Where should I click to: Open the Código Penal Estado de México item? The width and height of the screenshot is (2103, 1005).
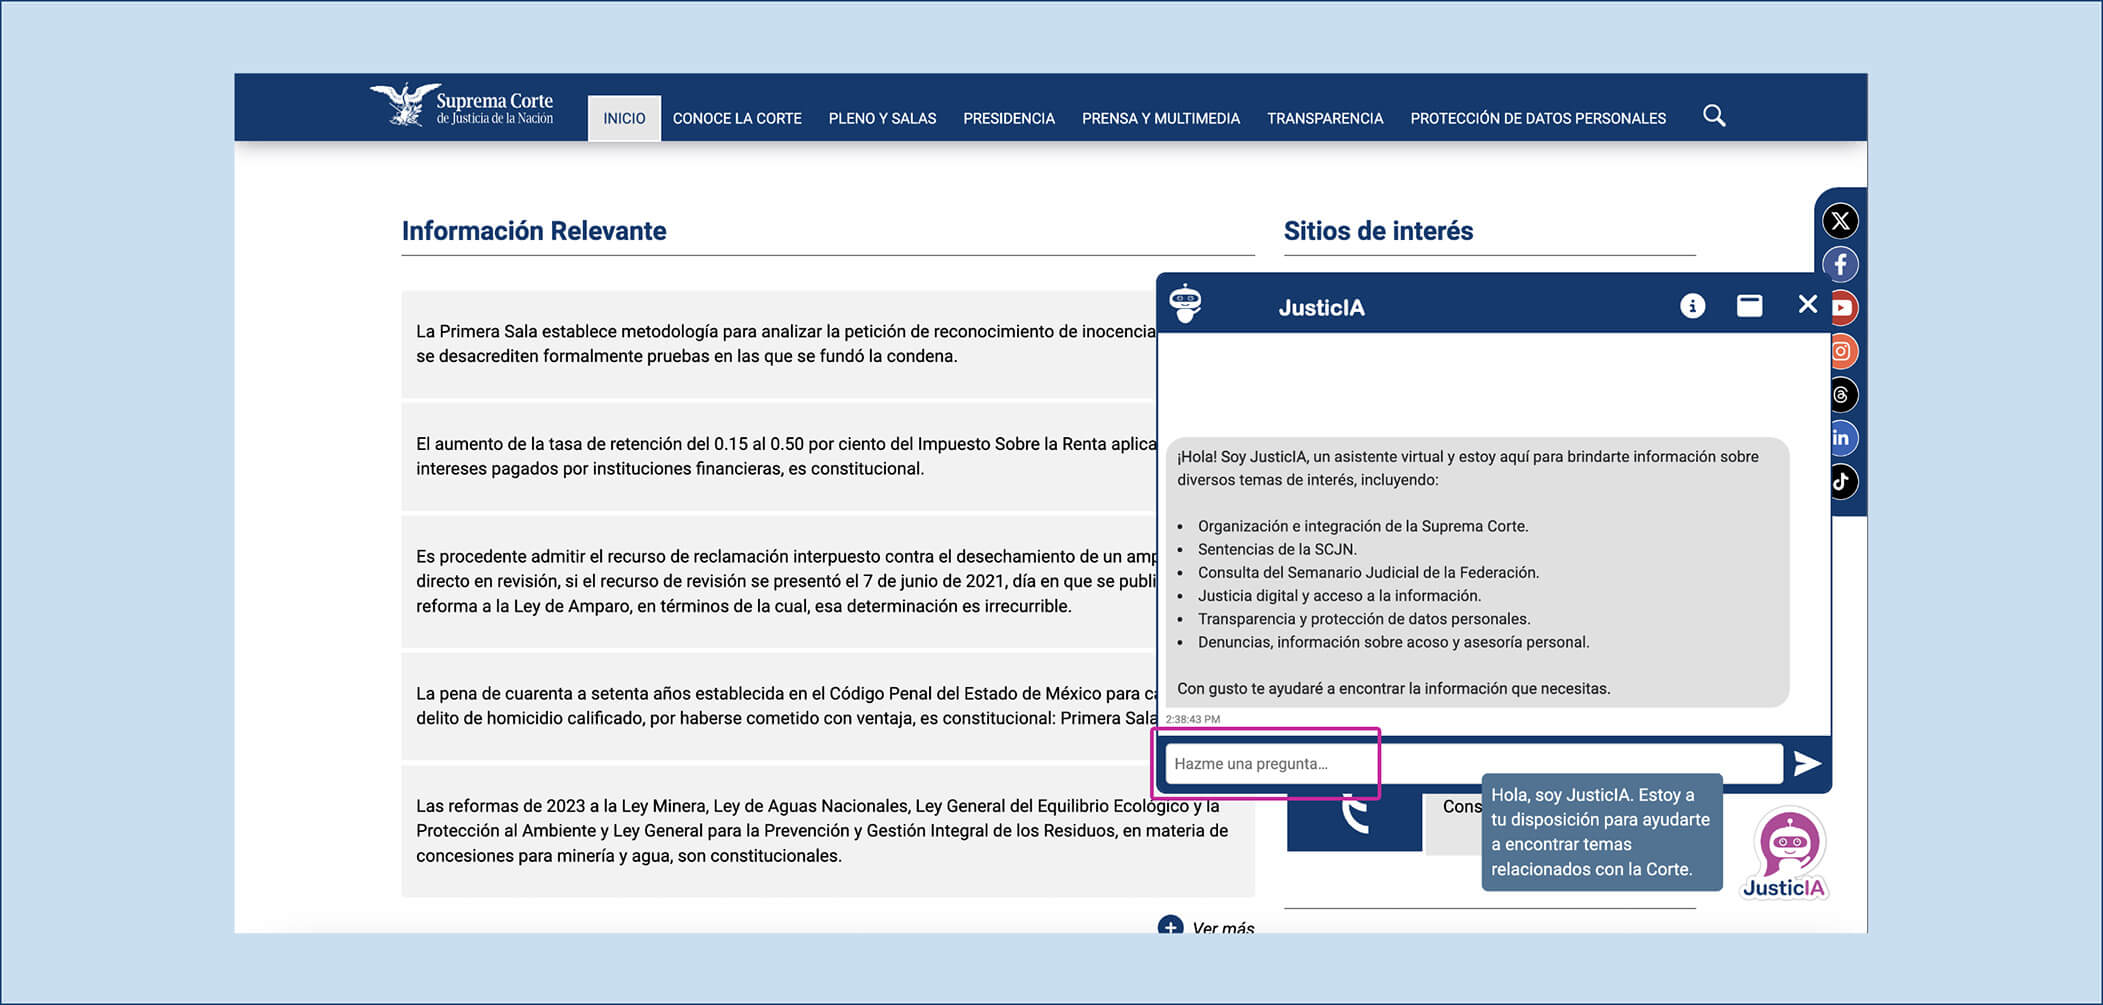779,706
